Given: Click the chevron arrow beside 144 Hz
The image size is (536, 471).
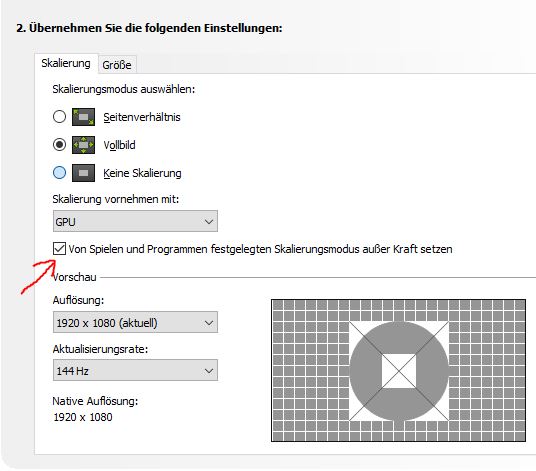Looking at the screenshot, I should (209, 371).
